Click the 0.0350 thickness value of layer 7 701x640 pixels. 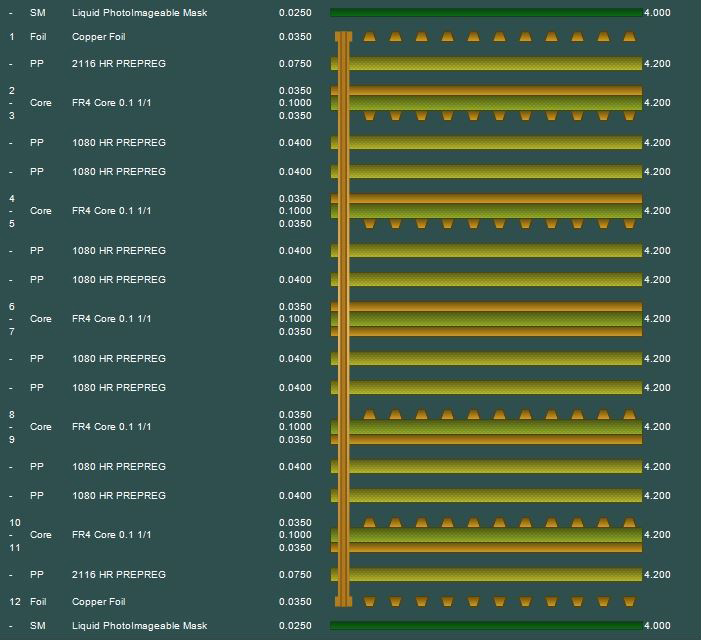[x=295, y=332]
